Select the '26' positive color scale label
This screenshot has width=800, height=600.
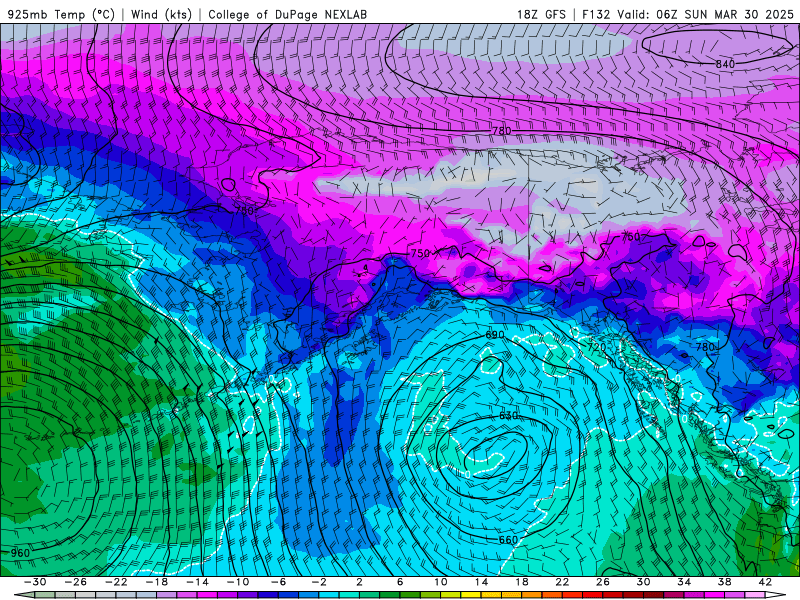click(x=603, y=582)
